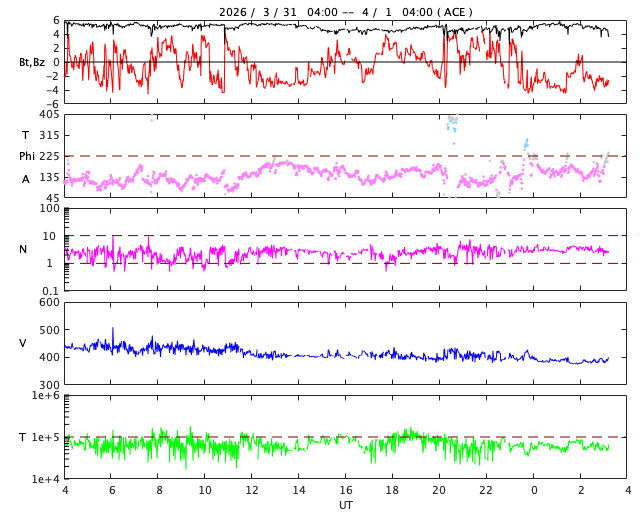Click the ACE date range plot title
Screen dimensions: 640x512
click(346, 12)
